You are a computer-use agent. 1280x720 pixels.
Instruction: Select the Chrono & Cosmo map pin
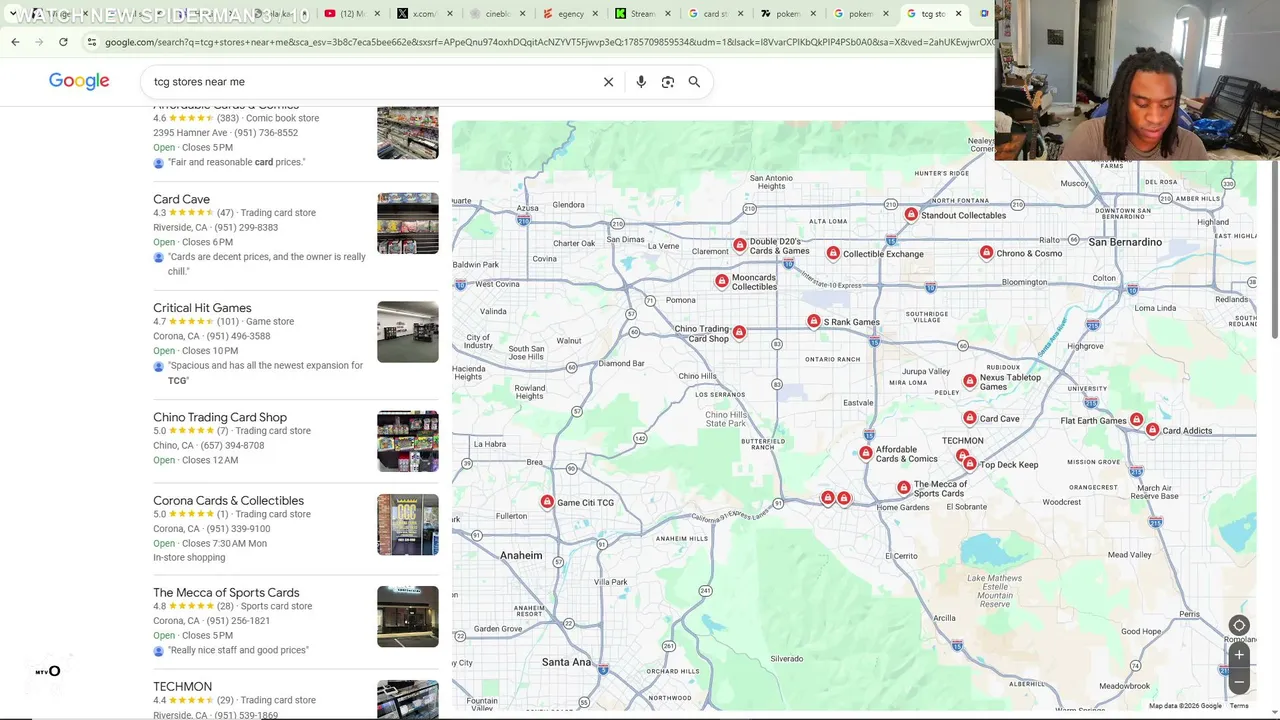(987, 253)
